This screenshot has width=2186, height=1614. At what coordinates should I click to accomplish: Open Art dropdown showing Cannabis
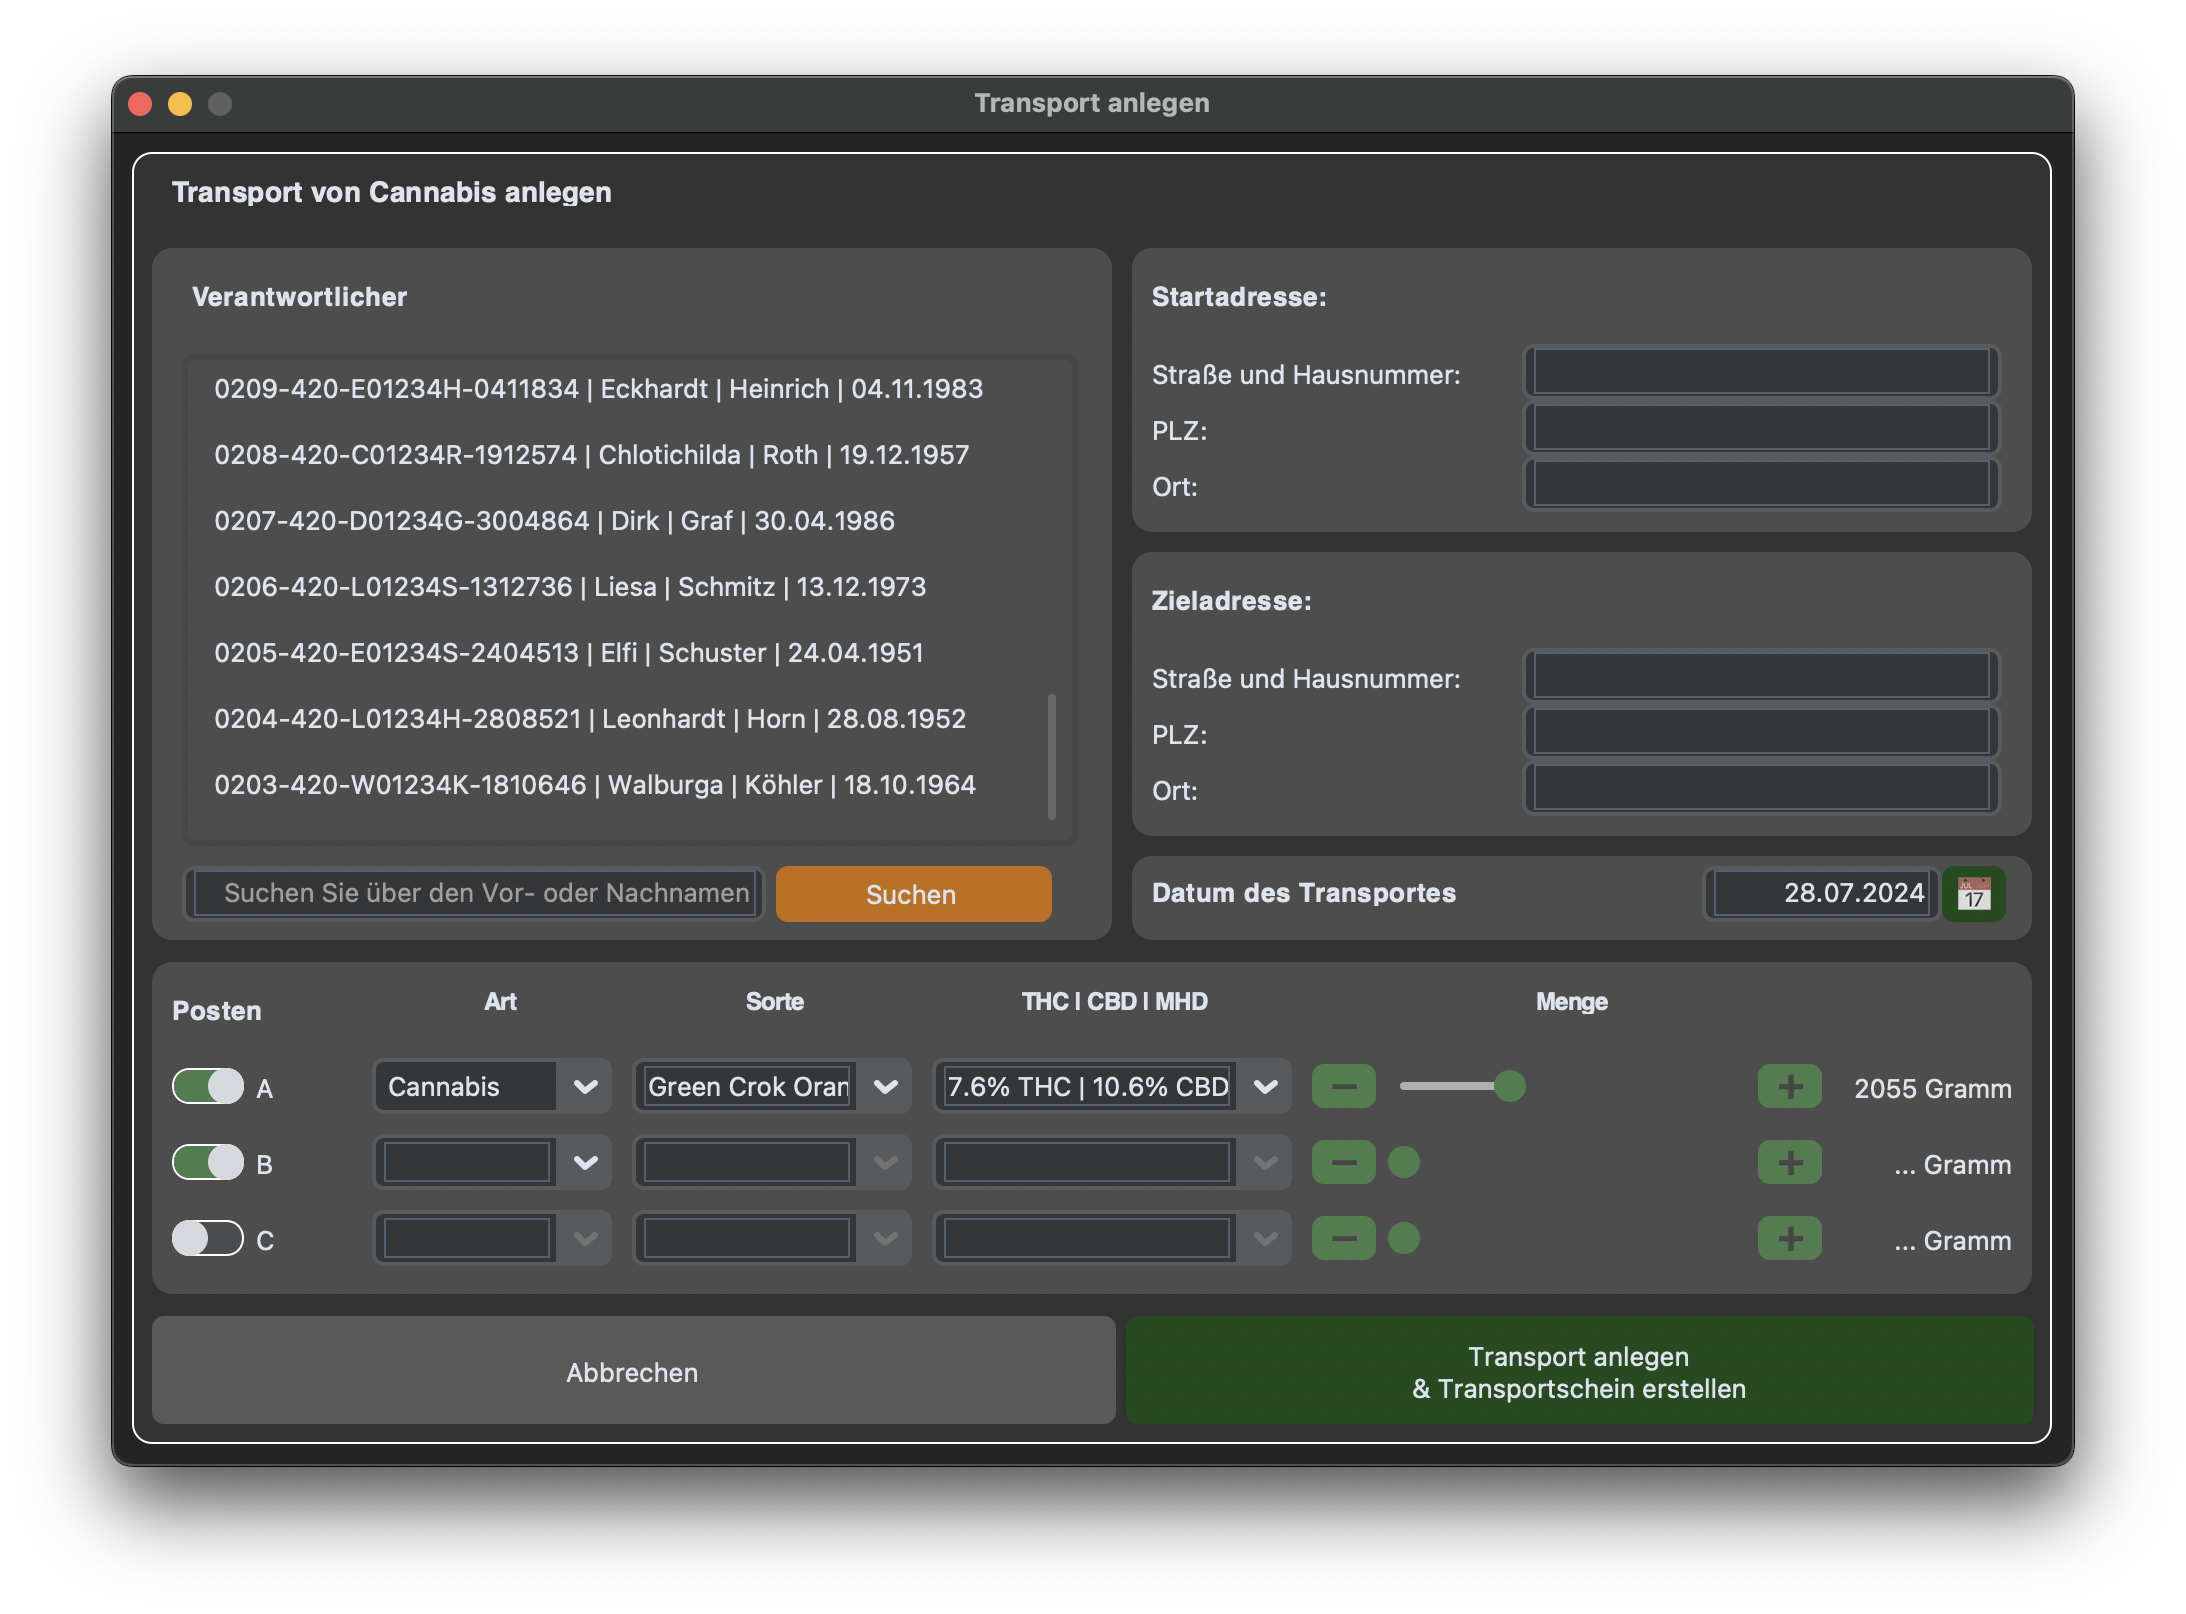click(585, 1087)
